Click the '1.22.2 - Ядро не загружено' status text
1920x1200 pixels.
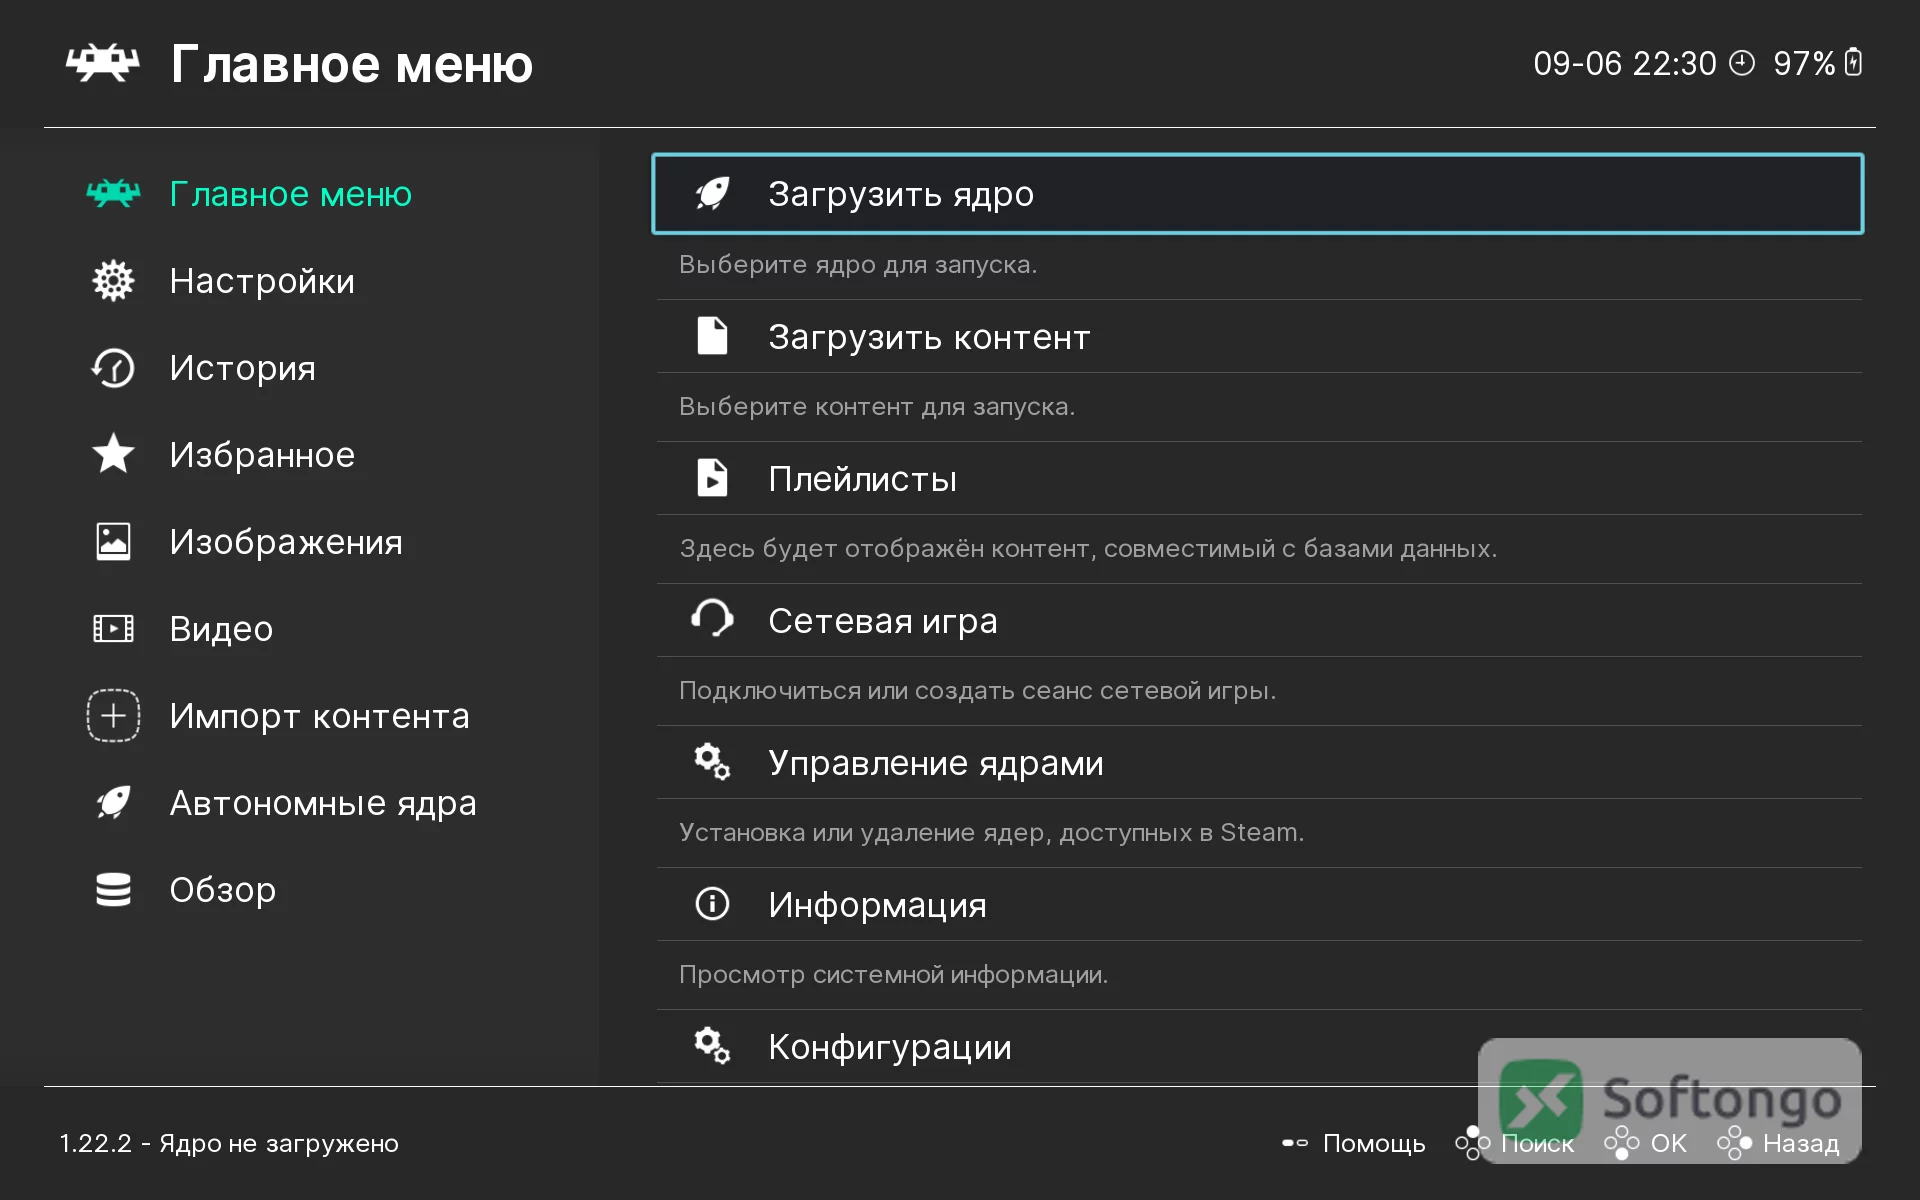[x=229, y=1143]
